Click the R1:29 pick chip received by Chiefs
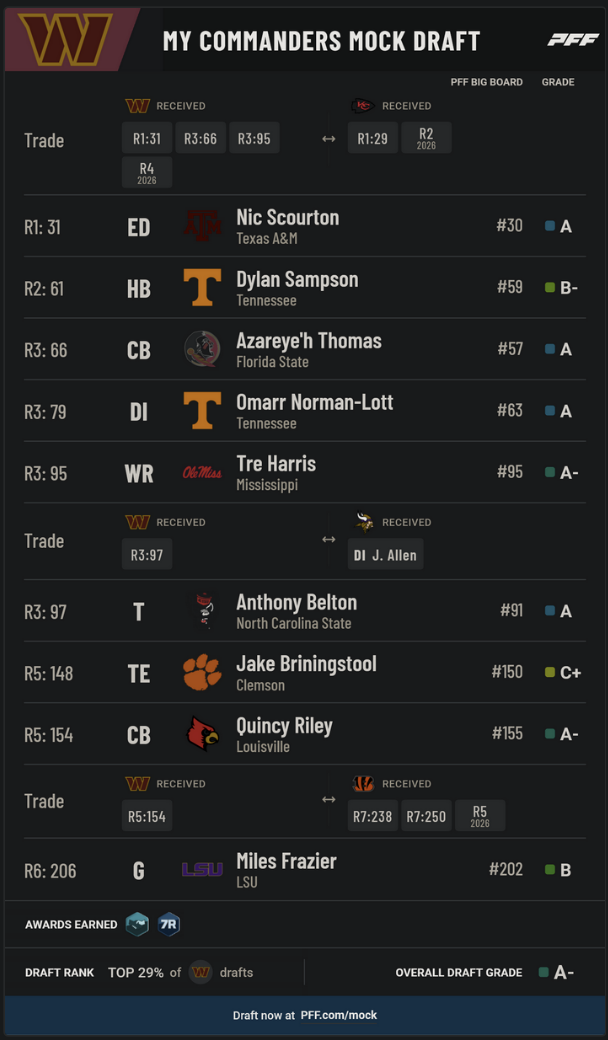The image size is (608, 1040). tap(373, 138)
